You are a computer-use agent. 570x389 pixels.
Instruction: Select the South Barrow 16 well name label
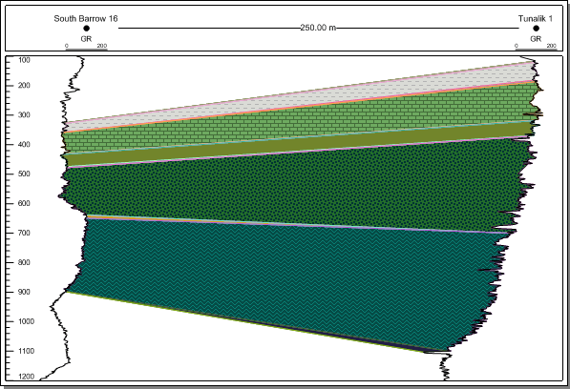tap(86, 19)
